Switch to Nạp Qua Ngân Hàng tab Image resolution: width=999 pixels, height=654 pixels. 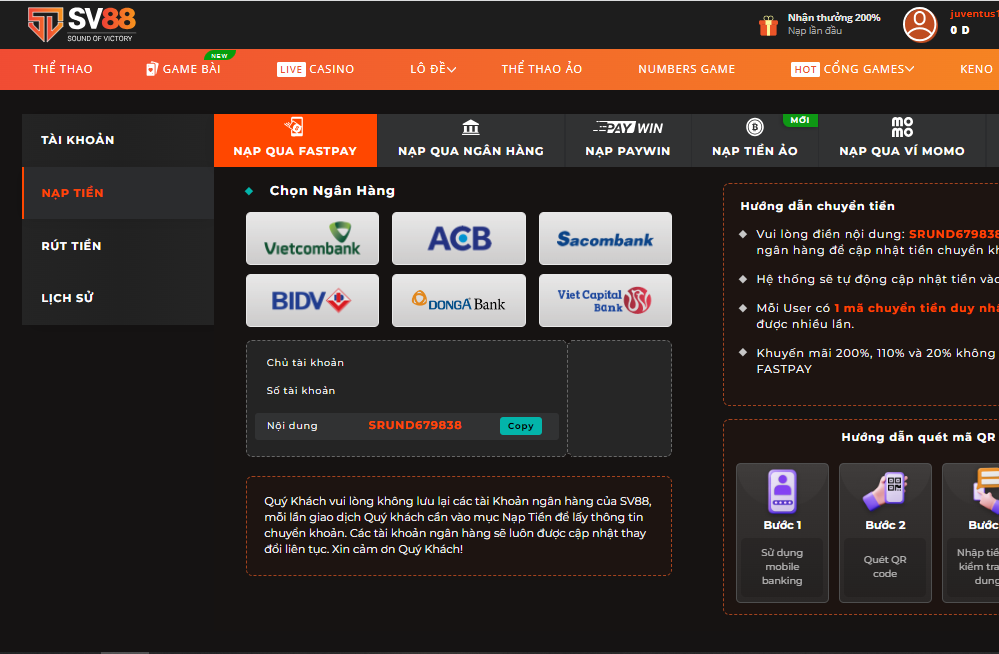pyautogui.click(x=471, y=140)
